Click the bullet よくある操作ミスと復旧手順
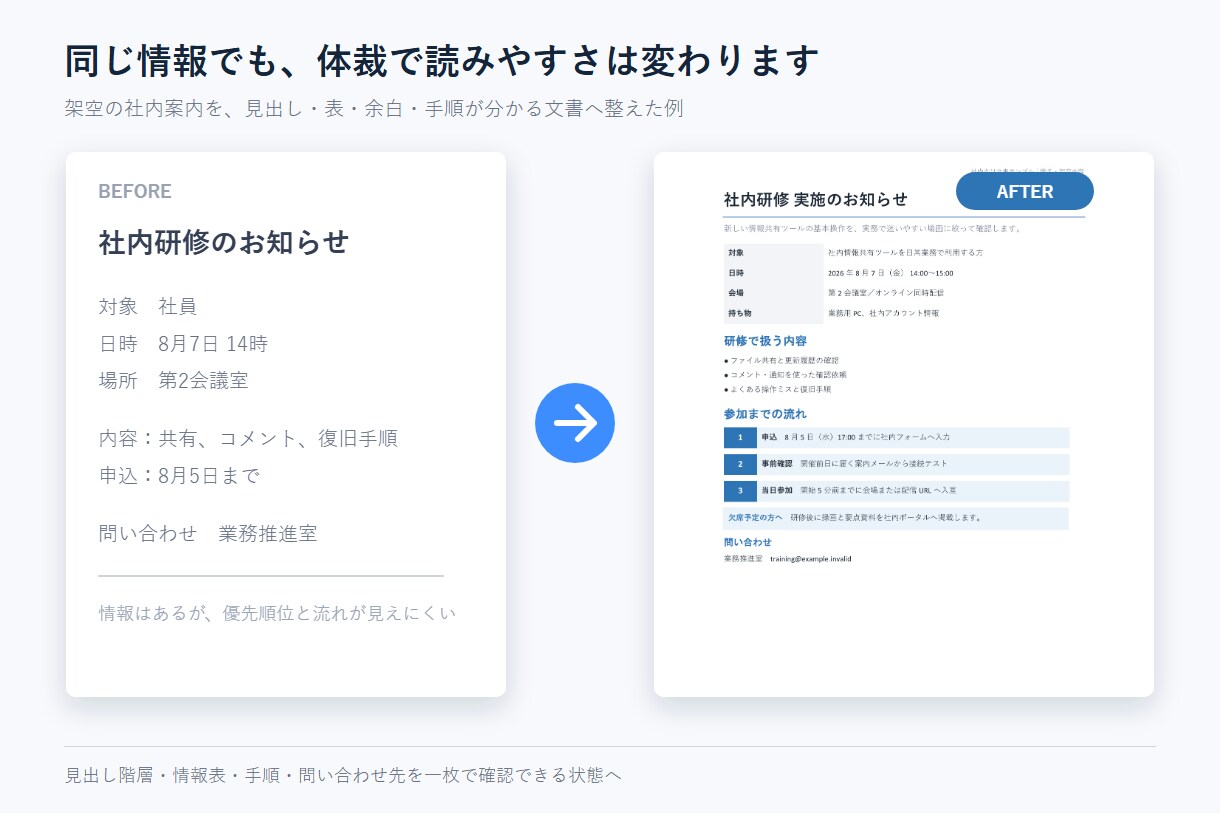The height and width of the screenshot is (813, 1220). [777, 389]
